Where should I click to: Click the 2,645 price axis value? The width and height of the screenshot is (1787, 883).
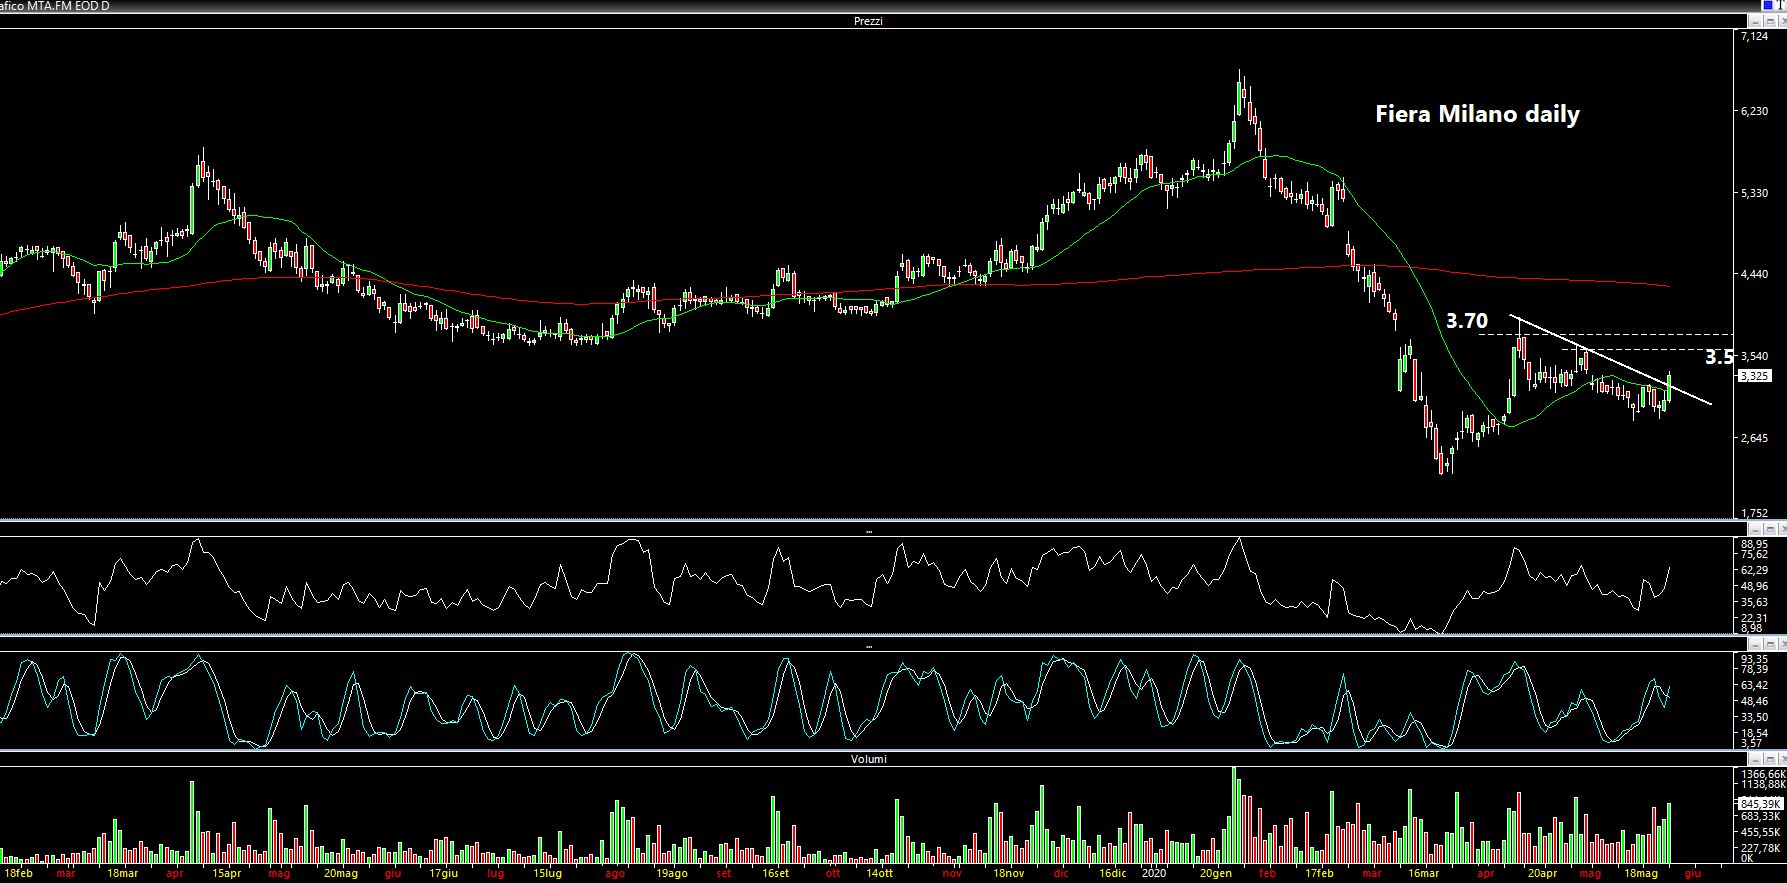pos(1754,438)
